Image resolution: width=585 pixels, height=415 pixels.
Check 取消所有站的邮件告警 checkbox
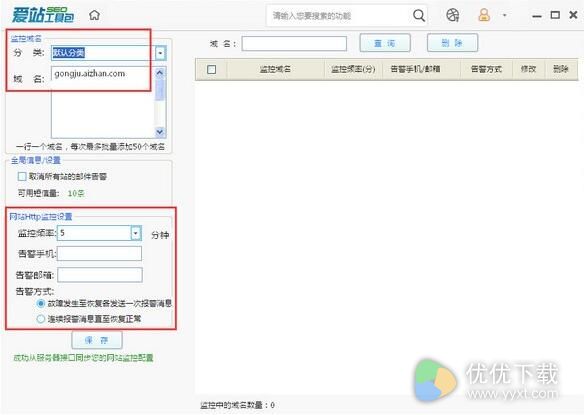(22, 176)
